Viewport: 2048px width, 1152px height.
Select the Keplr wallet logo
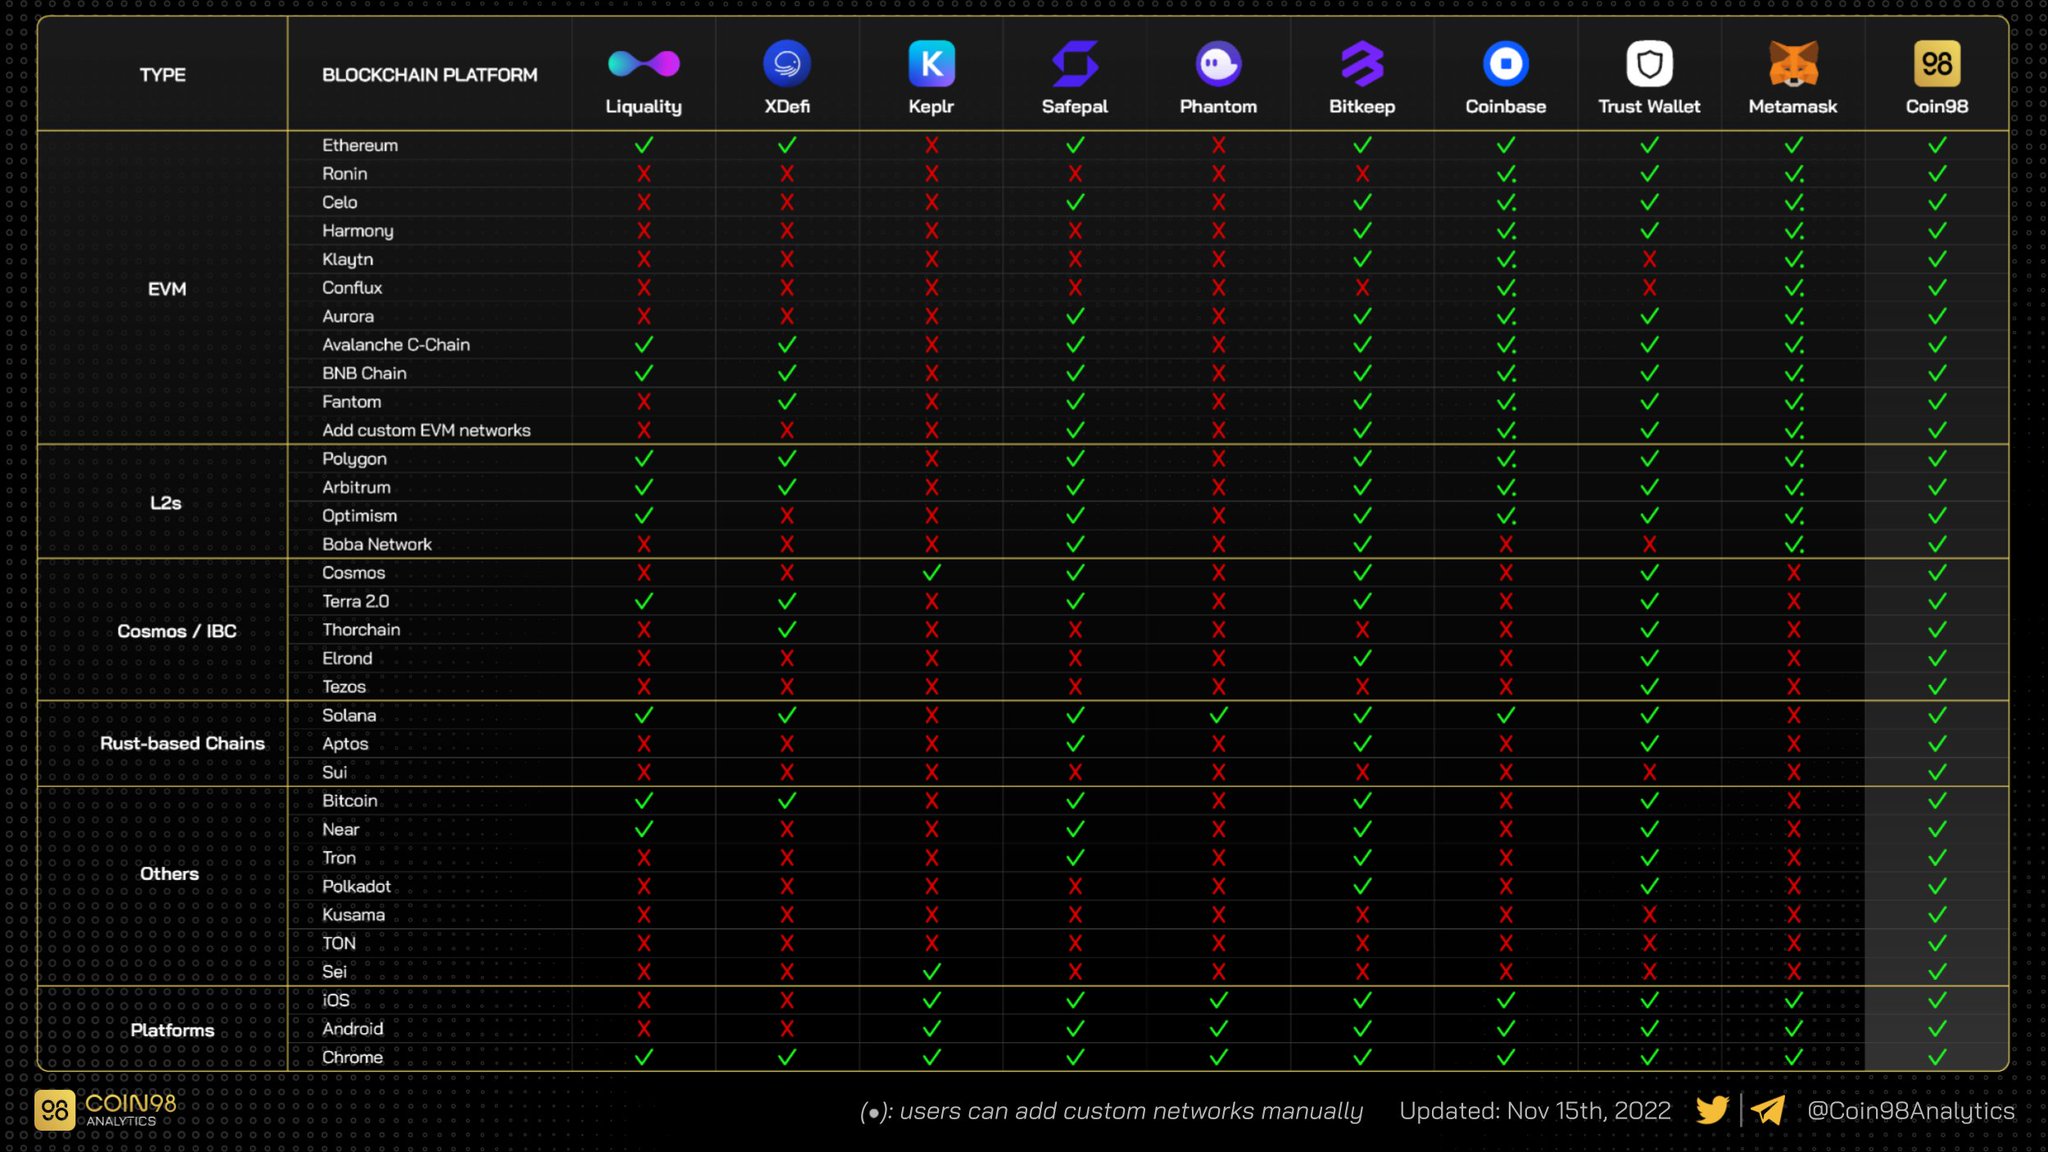[931, 65]
